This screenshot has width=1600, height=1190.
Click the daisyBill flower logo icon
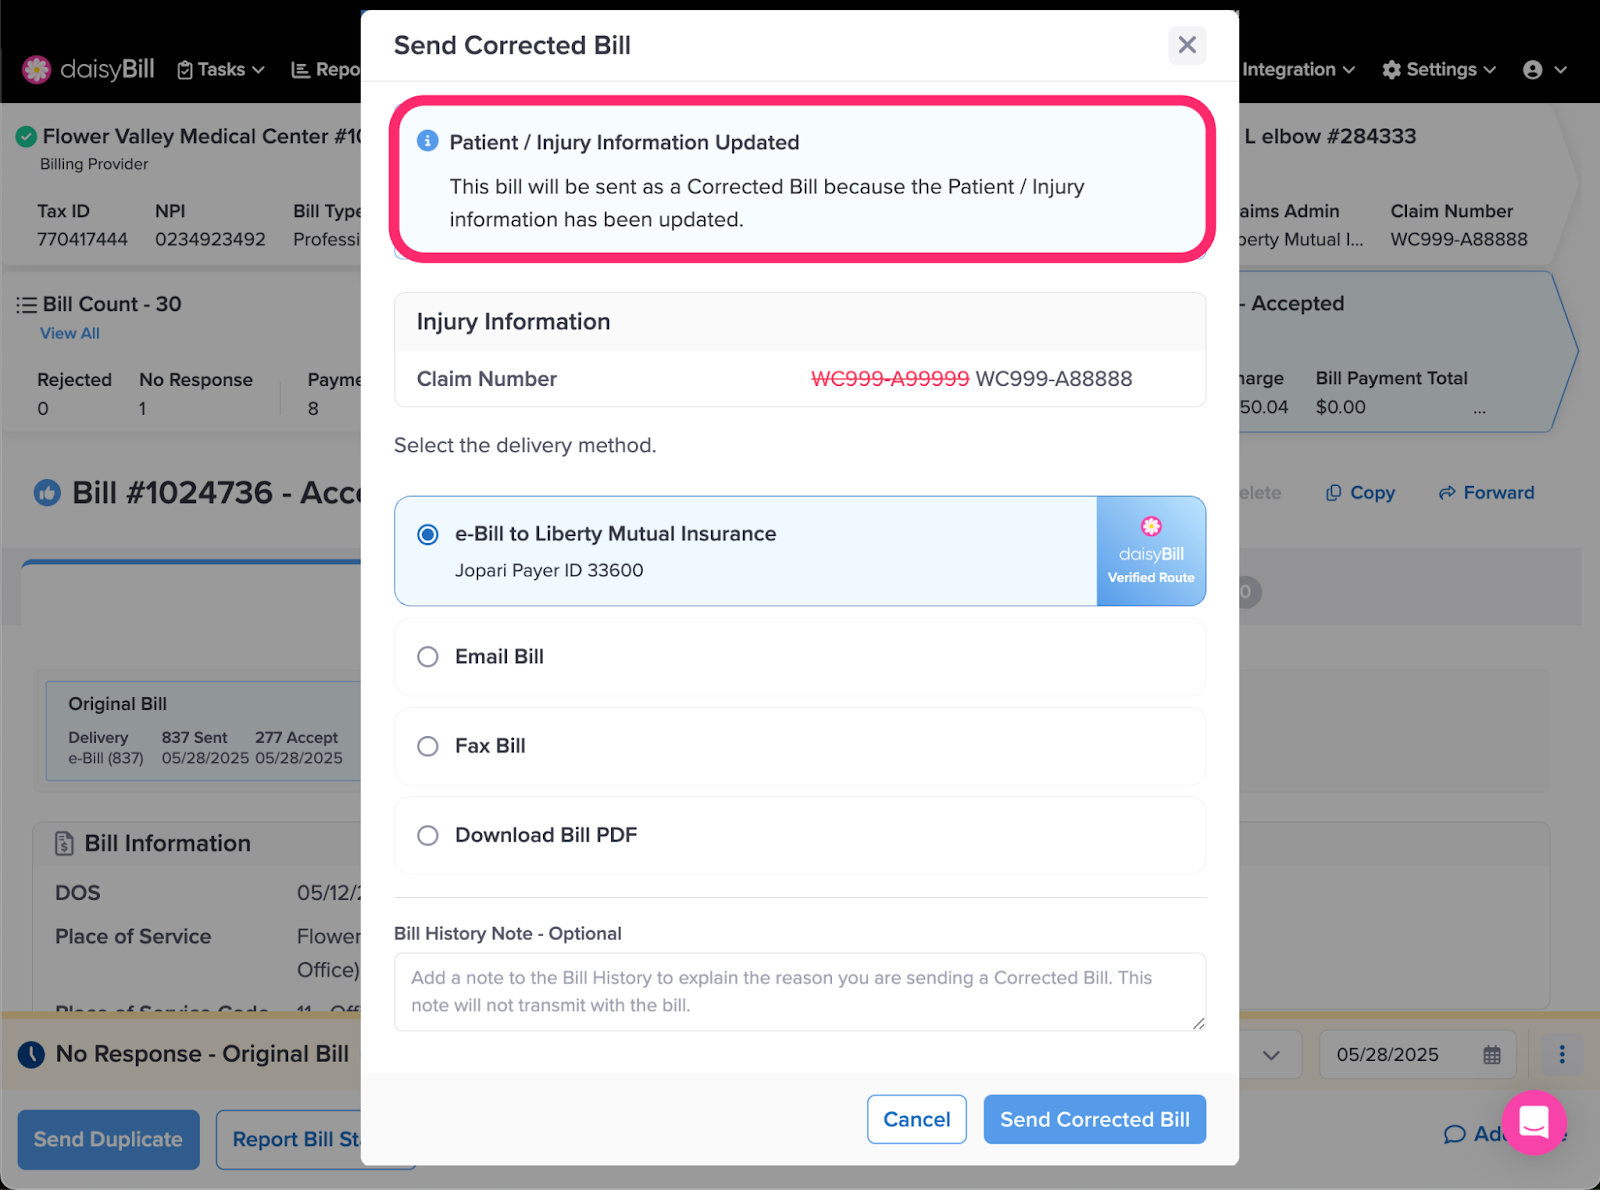point(37,69)
